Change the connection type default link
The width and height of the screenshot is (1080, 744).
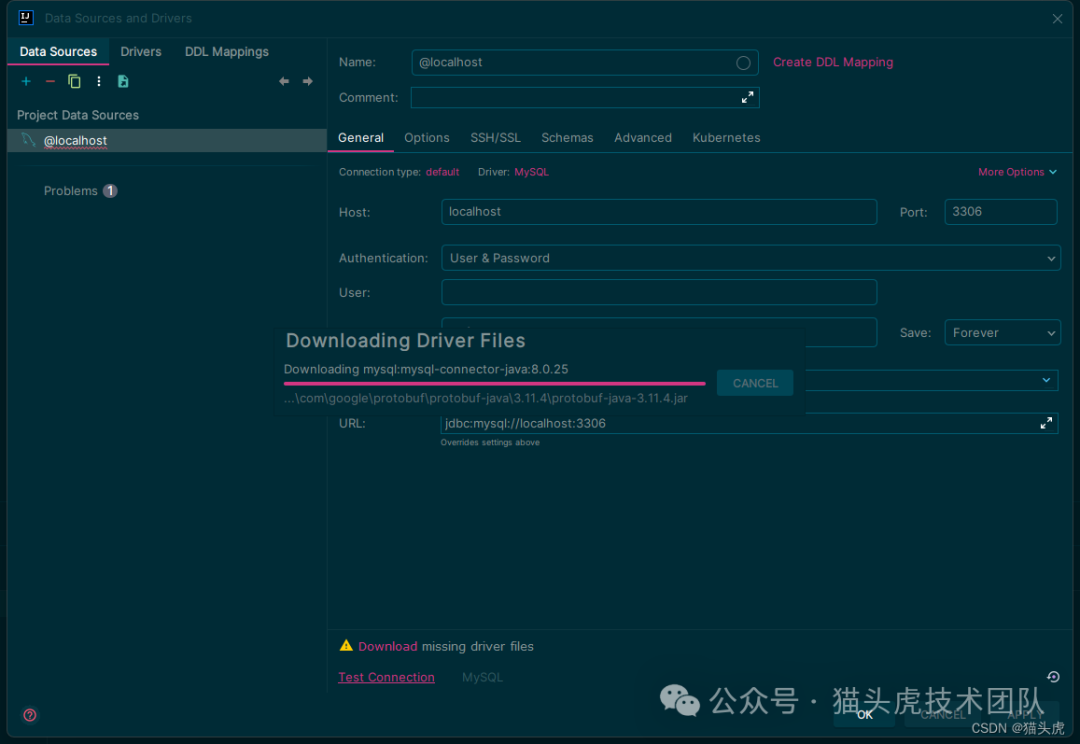[x=442, y=172]
